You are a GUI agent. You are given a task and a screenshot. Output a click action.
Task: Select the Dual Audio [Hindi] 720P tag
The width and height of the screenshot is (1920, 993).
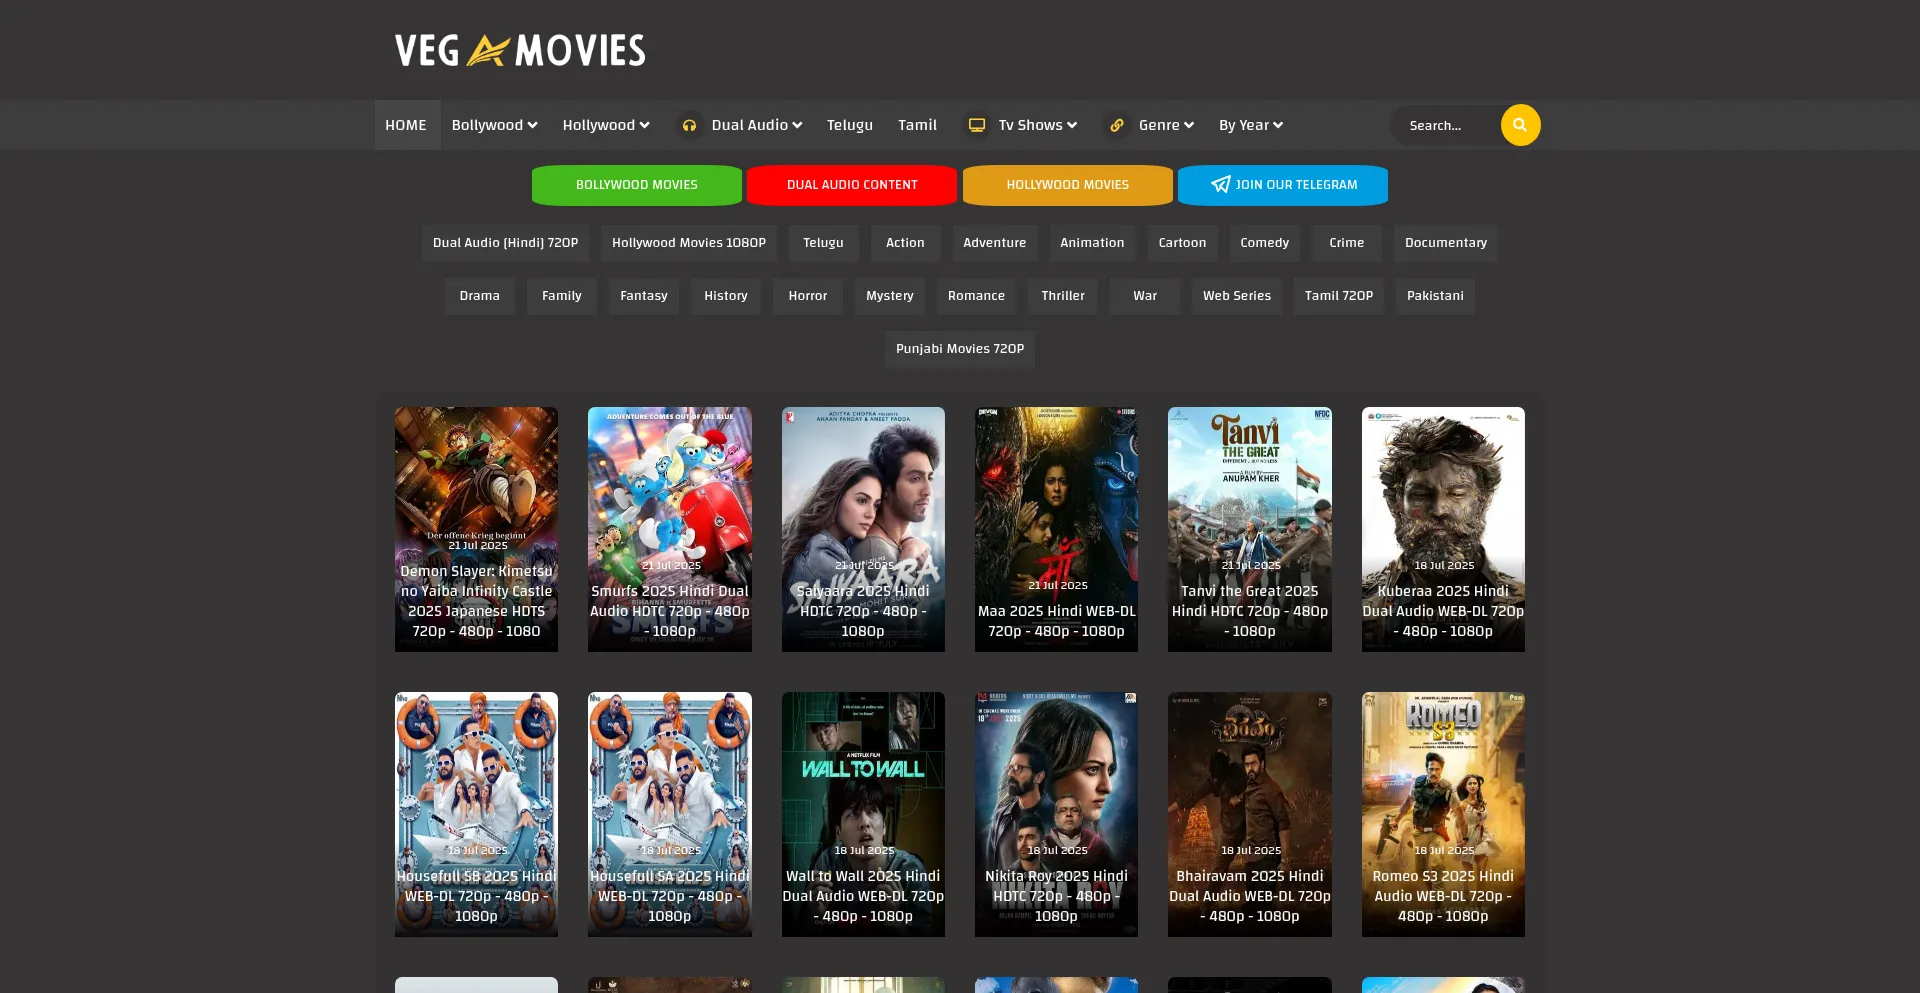(505, 243)
